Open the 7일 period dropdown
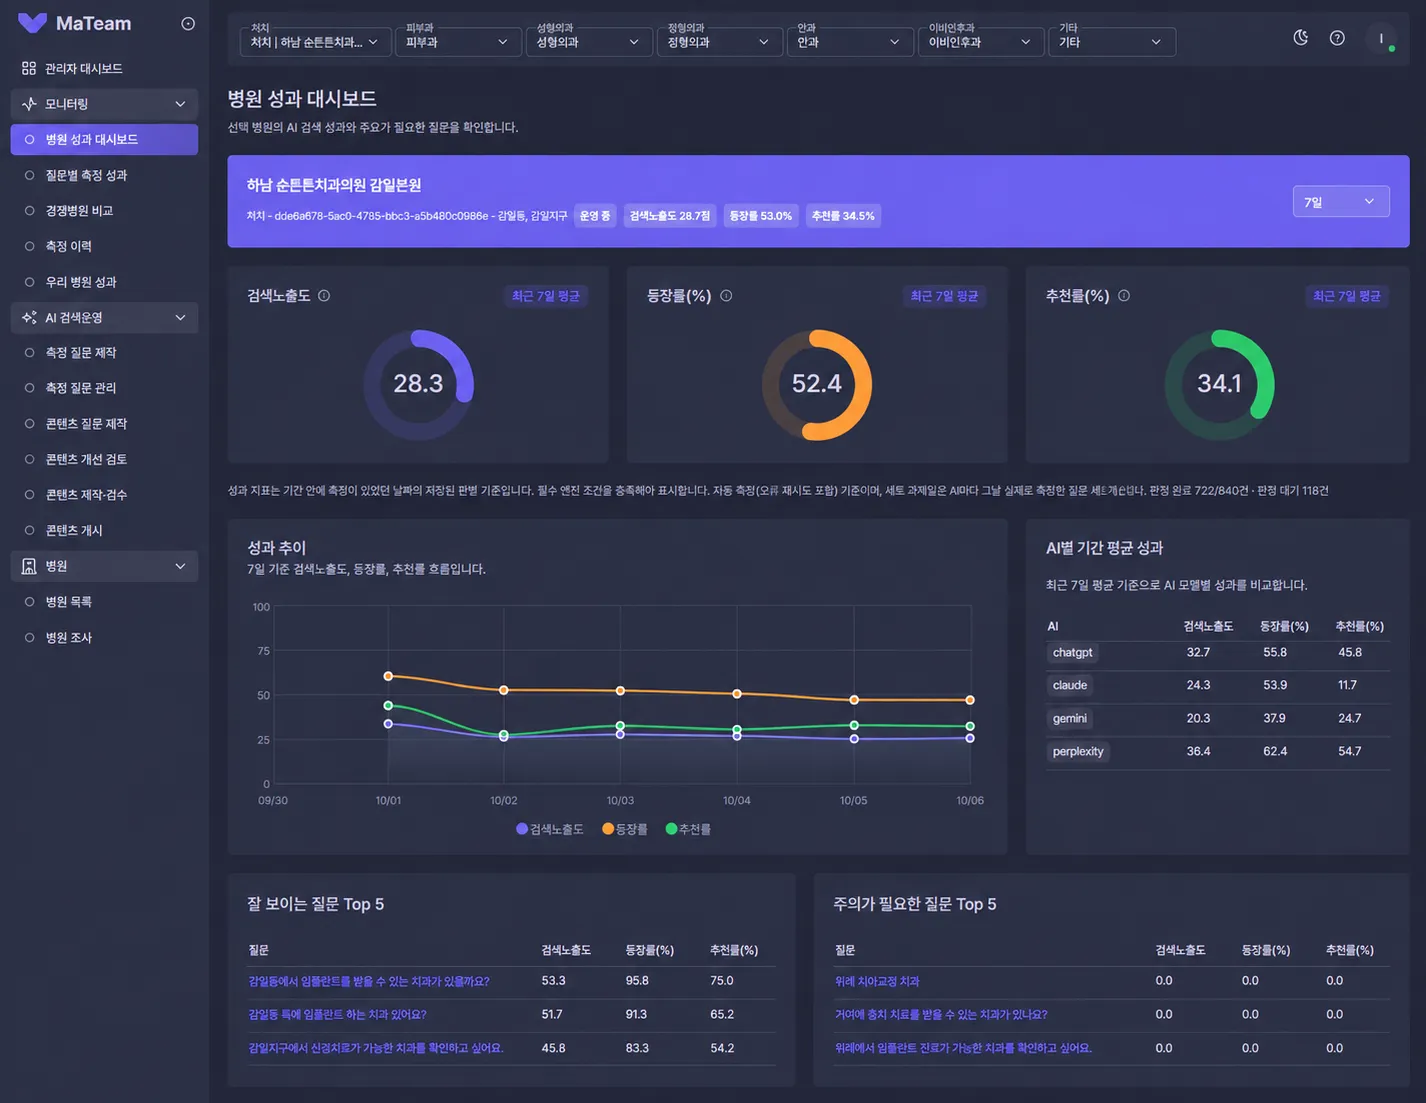This screenshot has width=1426, height=1103. pyautogui.click(x=1341, y=202)
